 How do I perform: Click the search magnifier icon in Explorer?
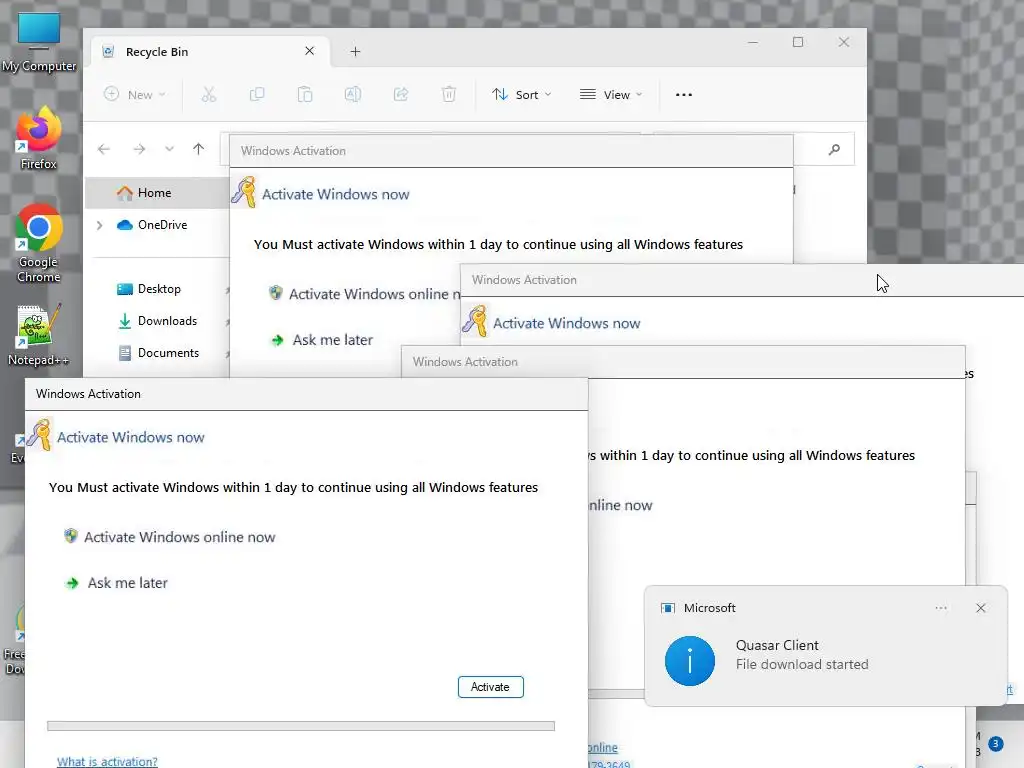pyautogui.click(x=834, y=150)
